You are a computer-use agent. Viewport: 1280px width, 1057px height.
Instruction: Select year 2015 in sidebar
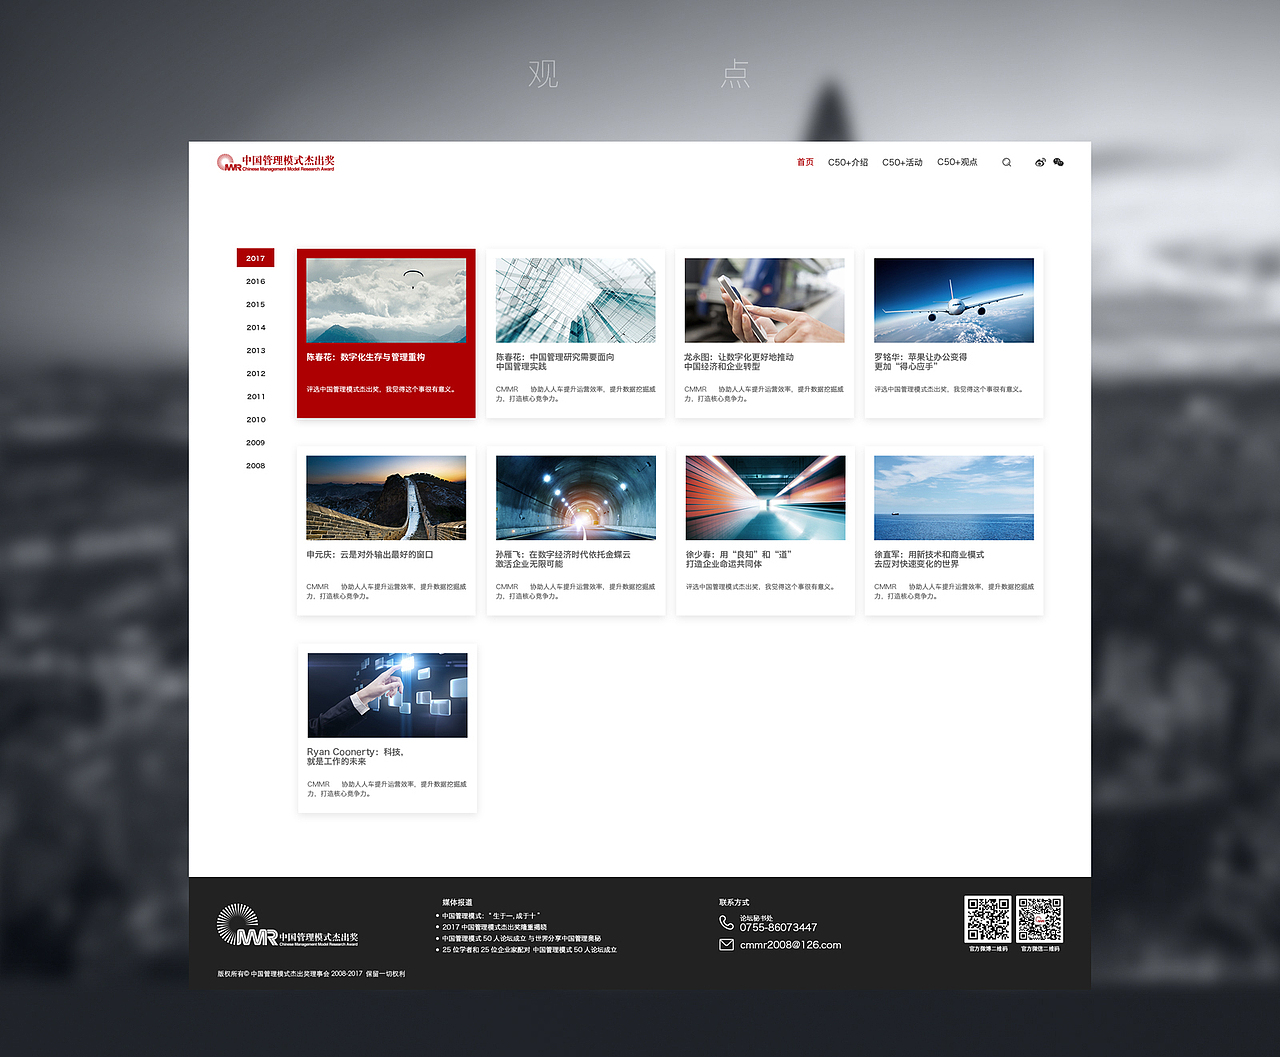(256, 304)
